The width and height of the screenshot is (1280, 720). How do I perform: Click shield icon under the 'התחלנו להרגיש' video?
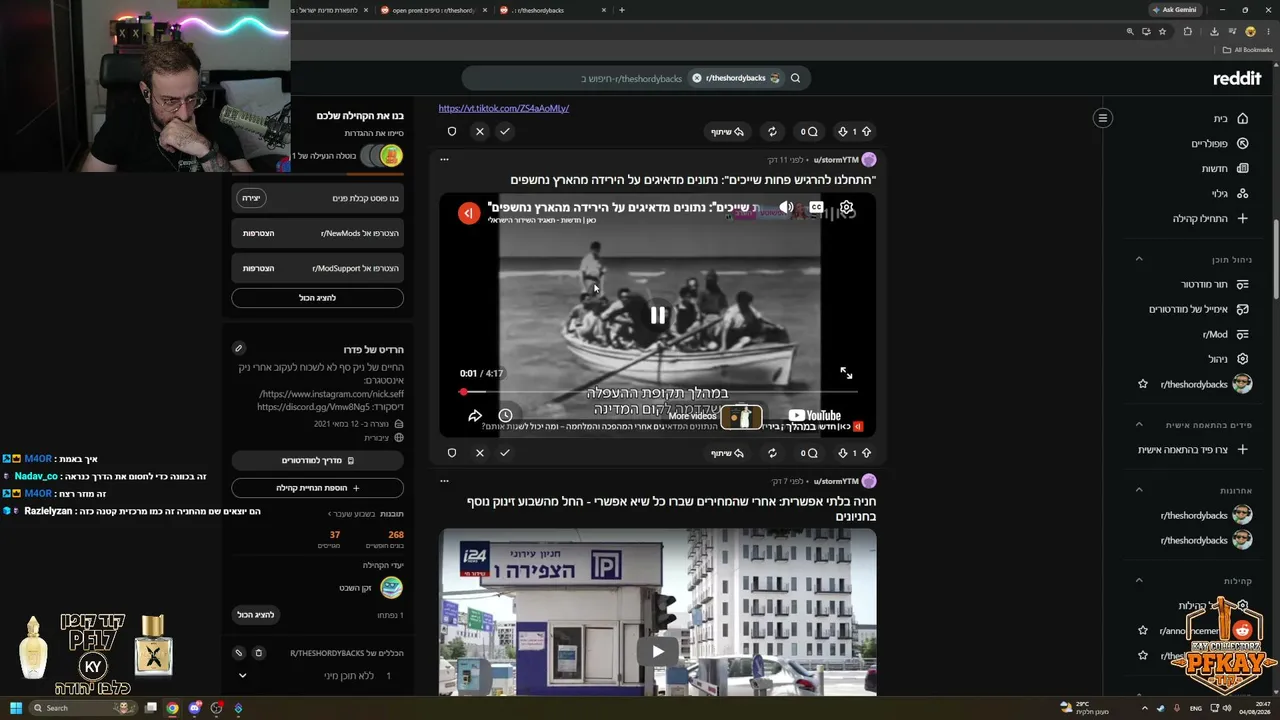[452, 453]
